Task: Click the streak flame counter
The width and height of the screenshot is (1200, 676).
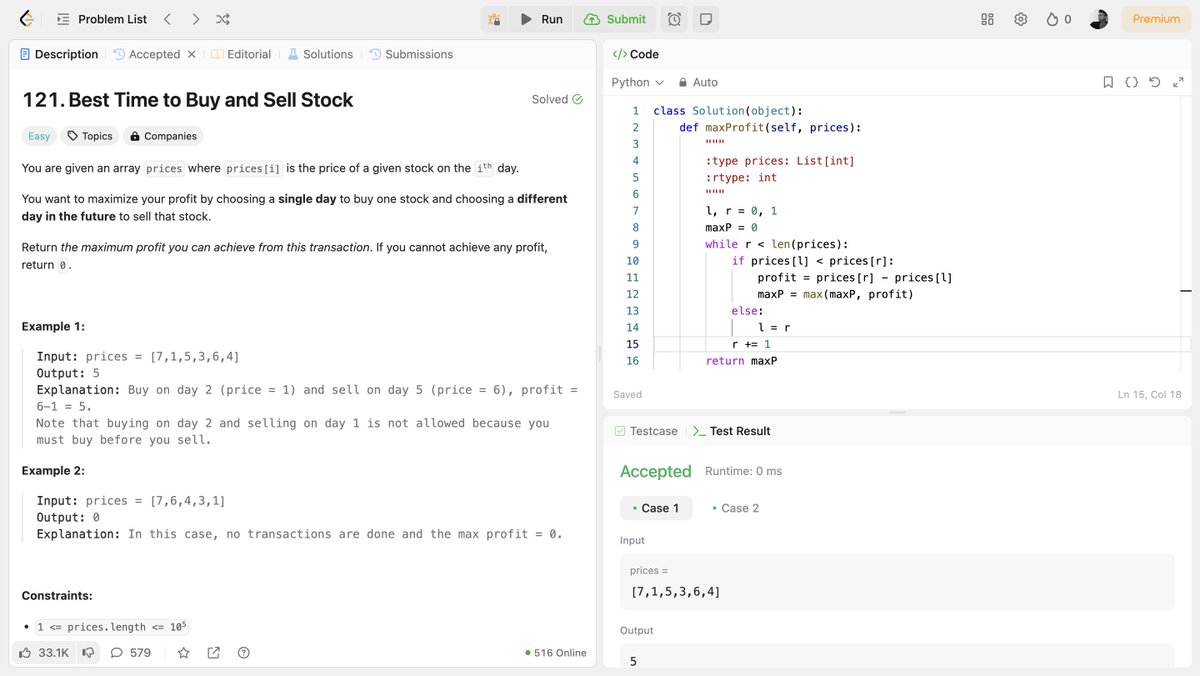Action: pos(1058,19)
